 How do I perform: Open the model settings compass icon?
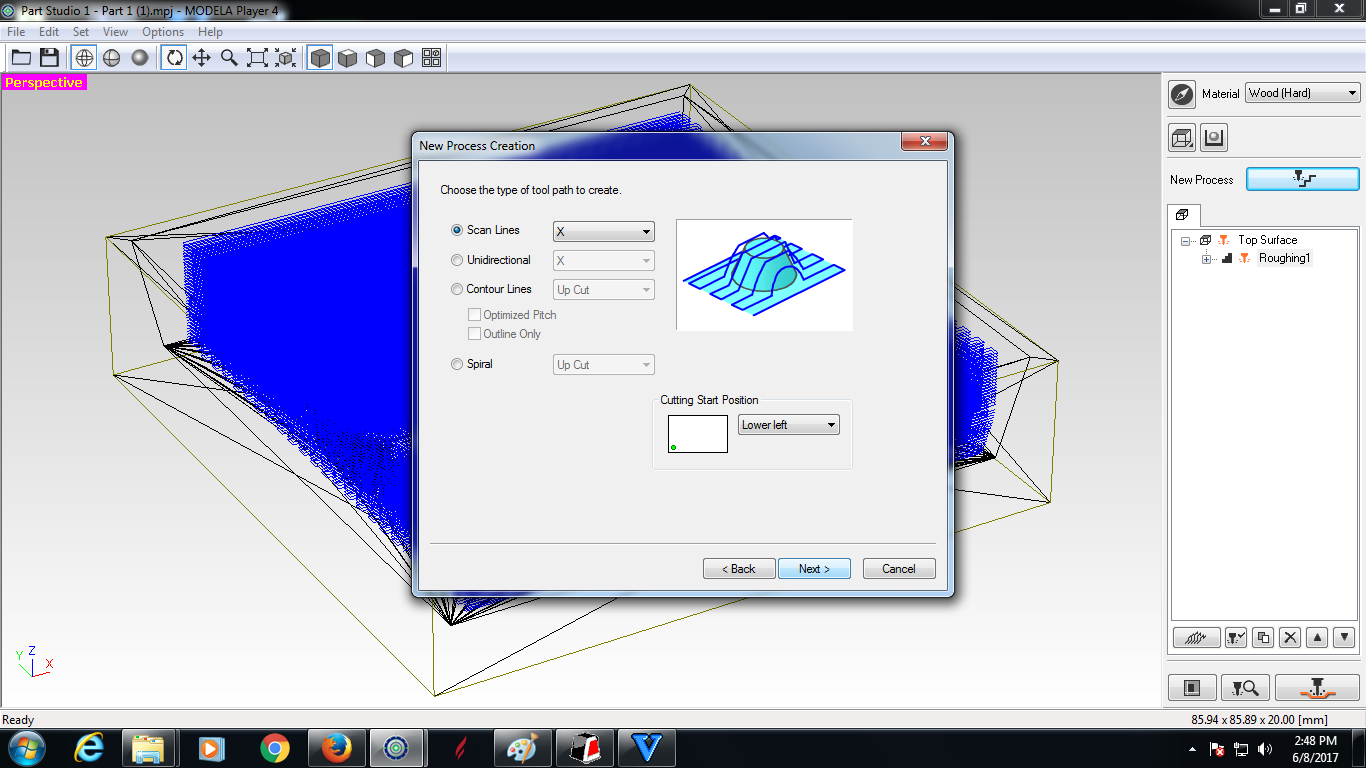(1182, 94)
